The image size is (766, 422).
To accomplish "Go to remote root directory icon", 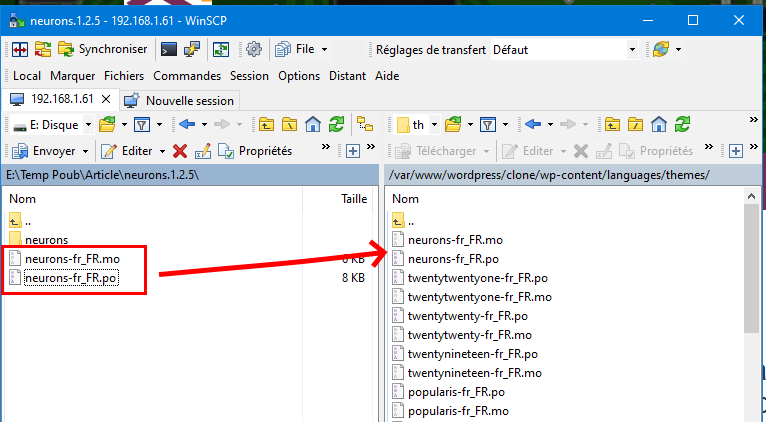I will click(636, 125).
